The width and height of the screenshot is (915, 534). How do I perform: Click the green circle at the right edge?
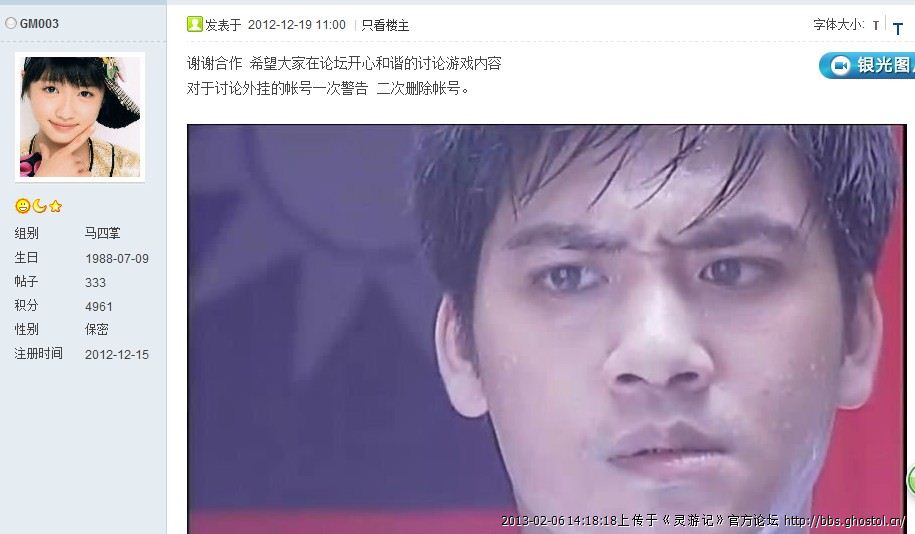click(x=911, y=480)
